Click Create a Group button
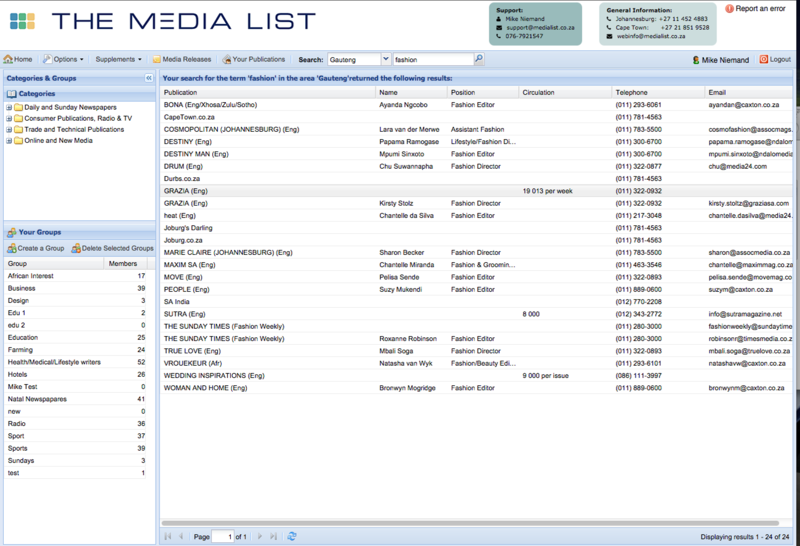800x546 pixels. click(x=36, y=248)
